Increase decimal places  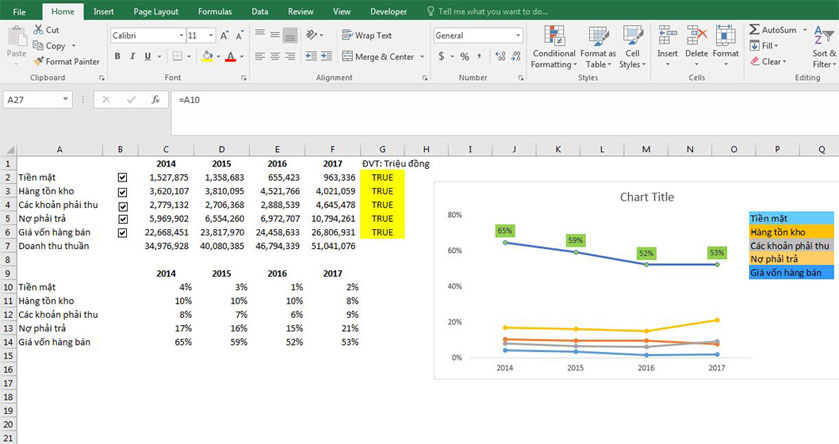coord(501,56)
